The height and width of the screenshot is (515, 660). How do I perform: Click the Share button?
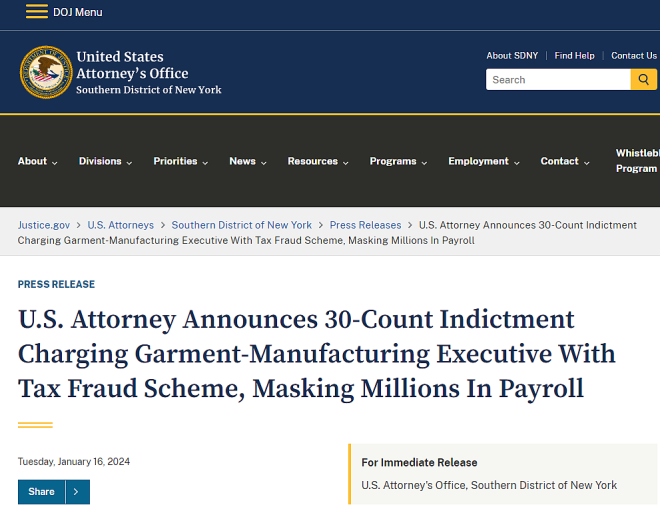tap(42, 492)
